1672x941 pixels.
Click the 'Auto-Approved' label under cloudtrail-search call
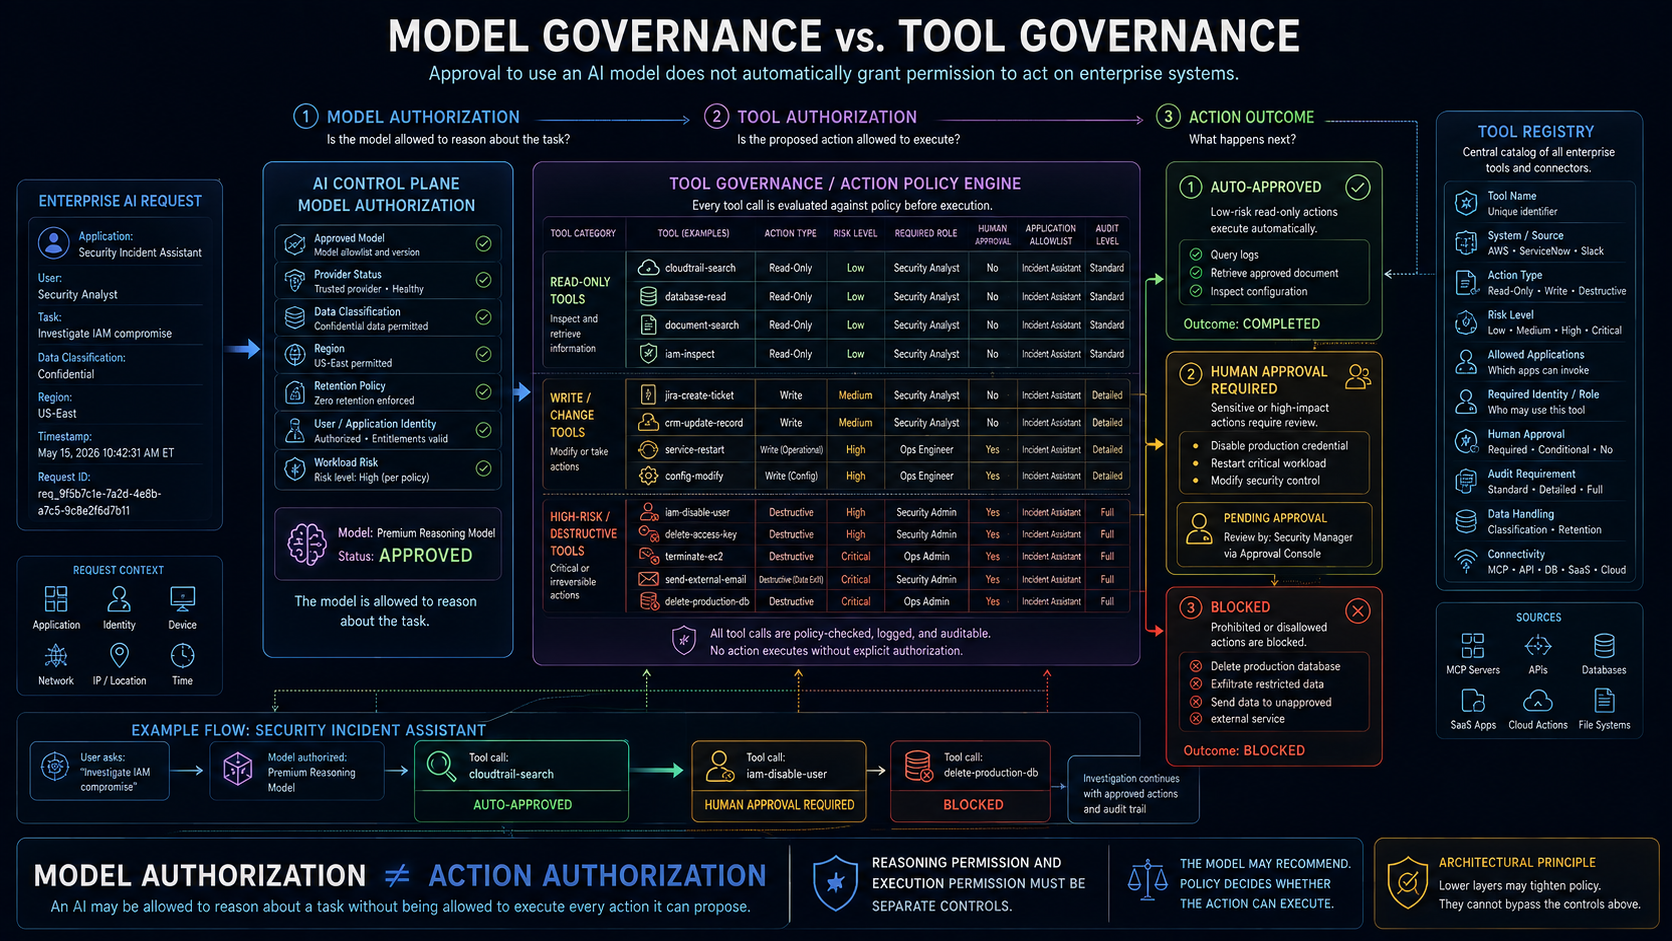[x=522, y=805]
